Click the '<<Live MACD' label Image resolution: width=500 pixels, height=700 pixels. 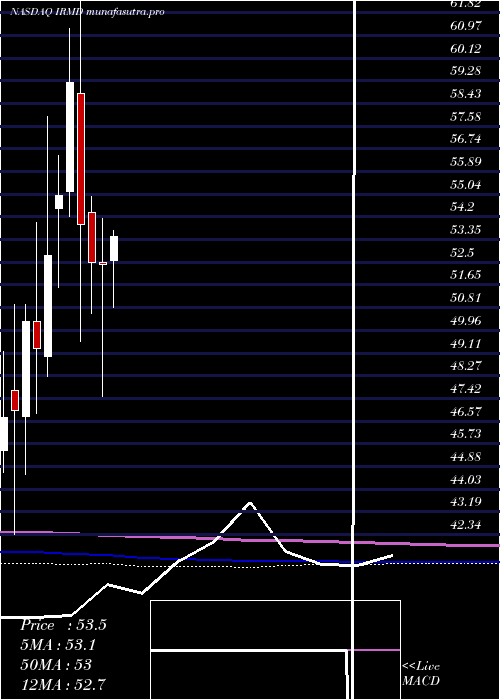421,674
